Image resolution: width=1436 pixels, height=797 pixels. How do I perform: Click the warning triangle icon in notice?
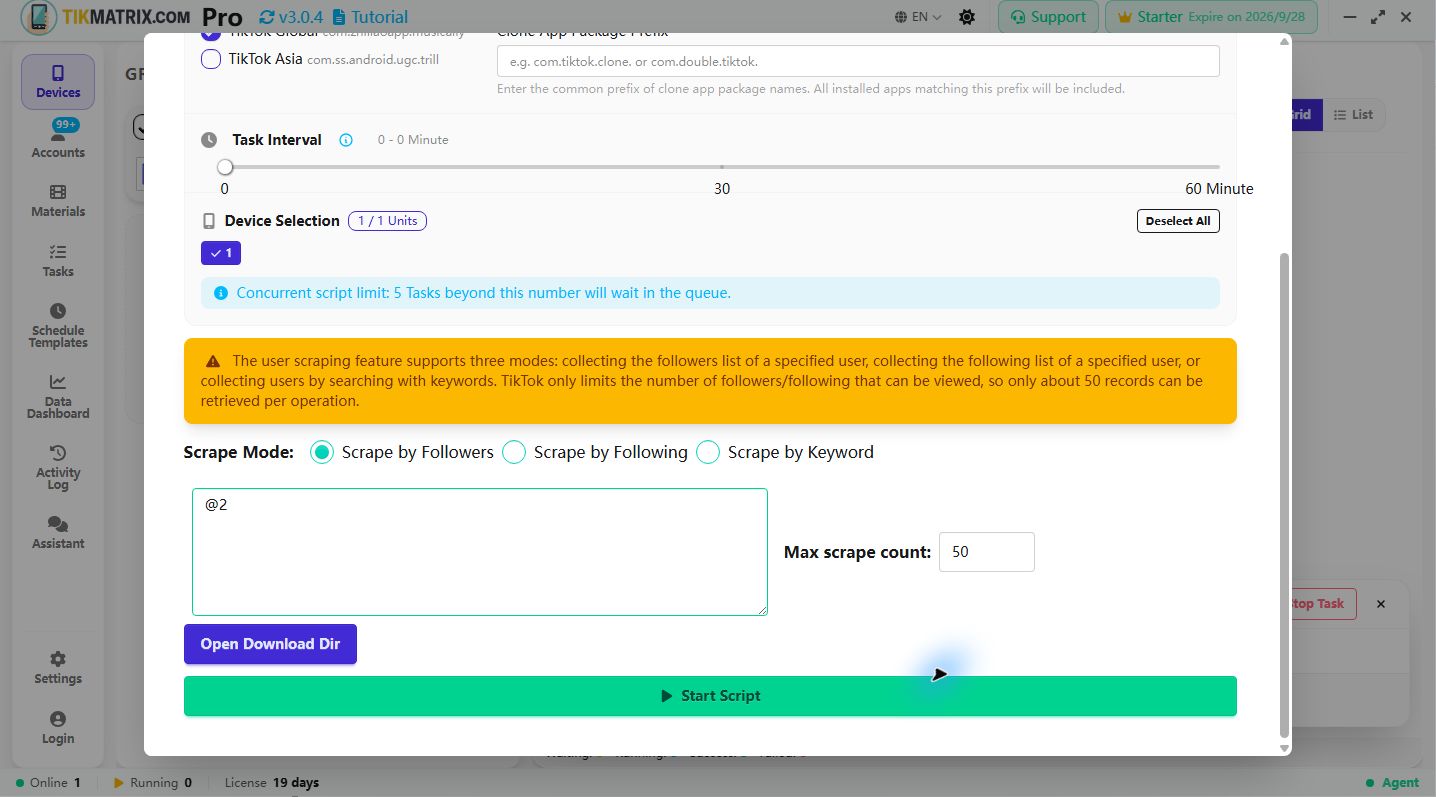pyautogui.click(x=213, y=361)
